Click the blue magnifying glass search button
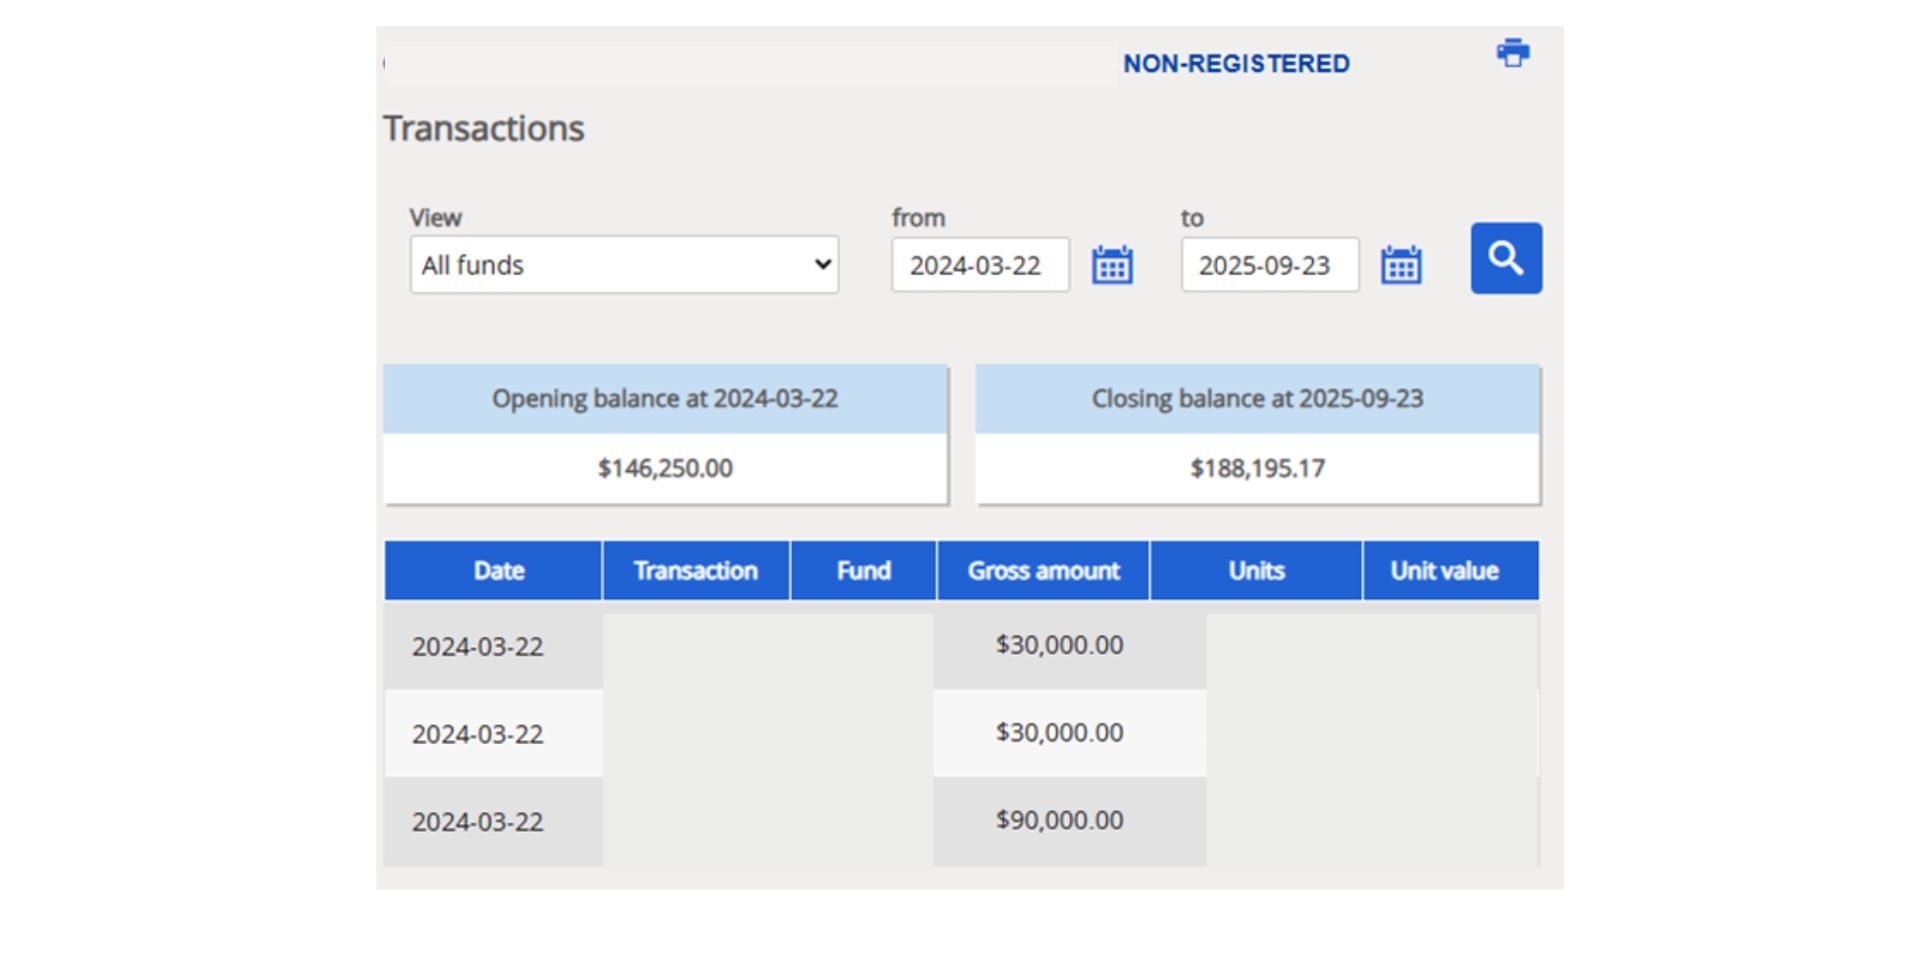The height and width of the screenshot is (954, 1920). coord(1505,258)
